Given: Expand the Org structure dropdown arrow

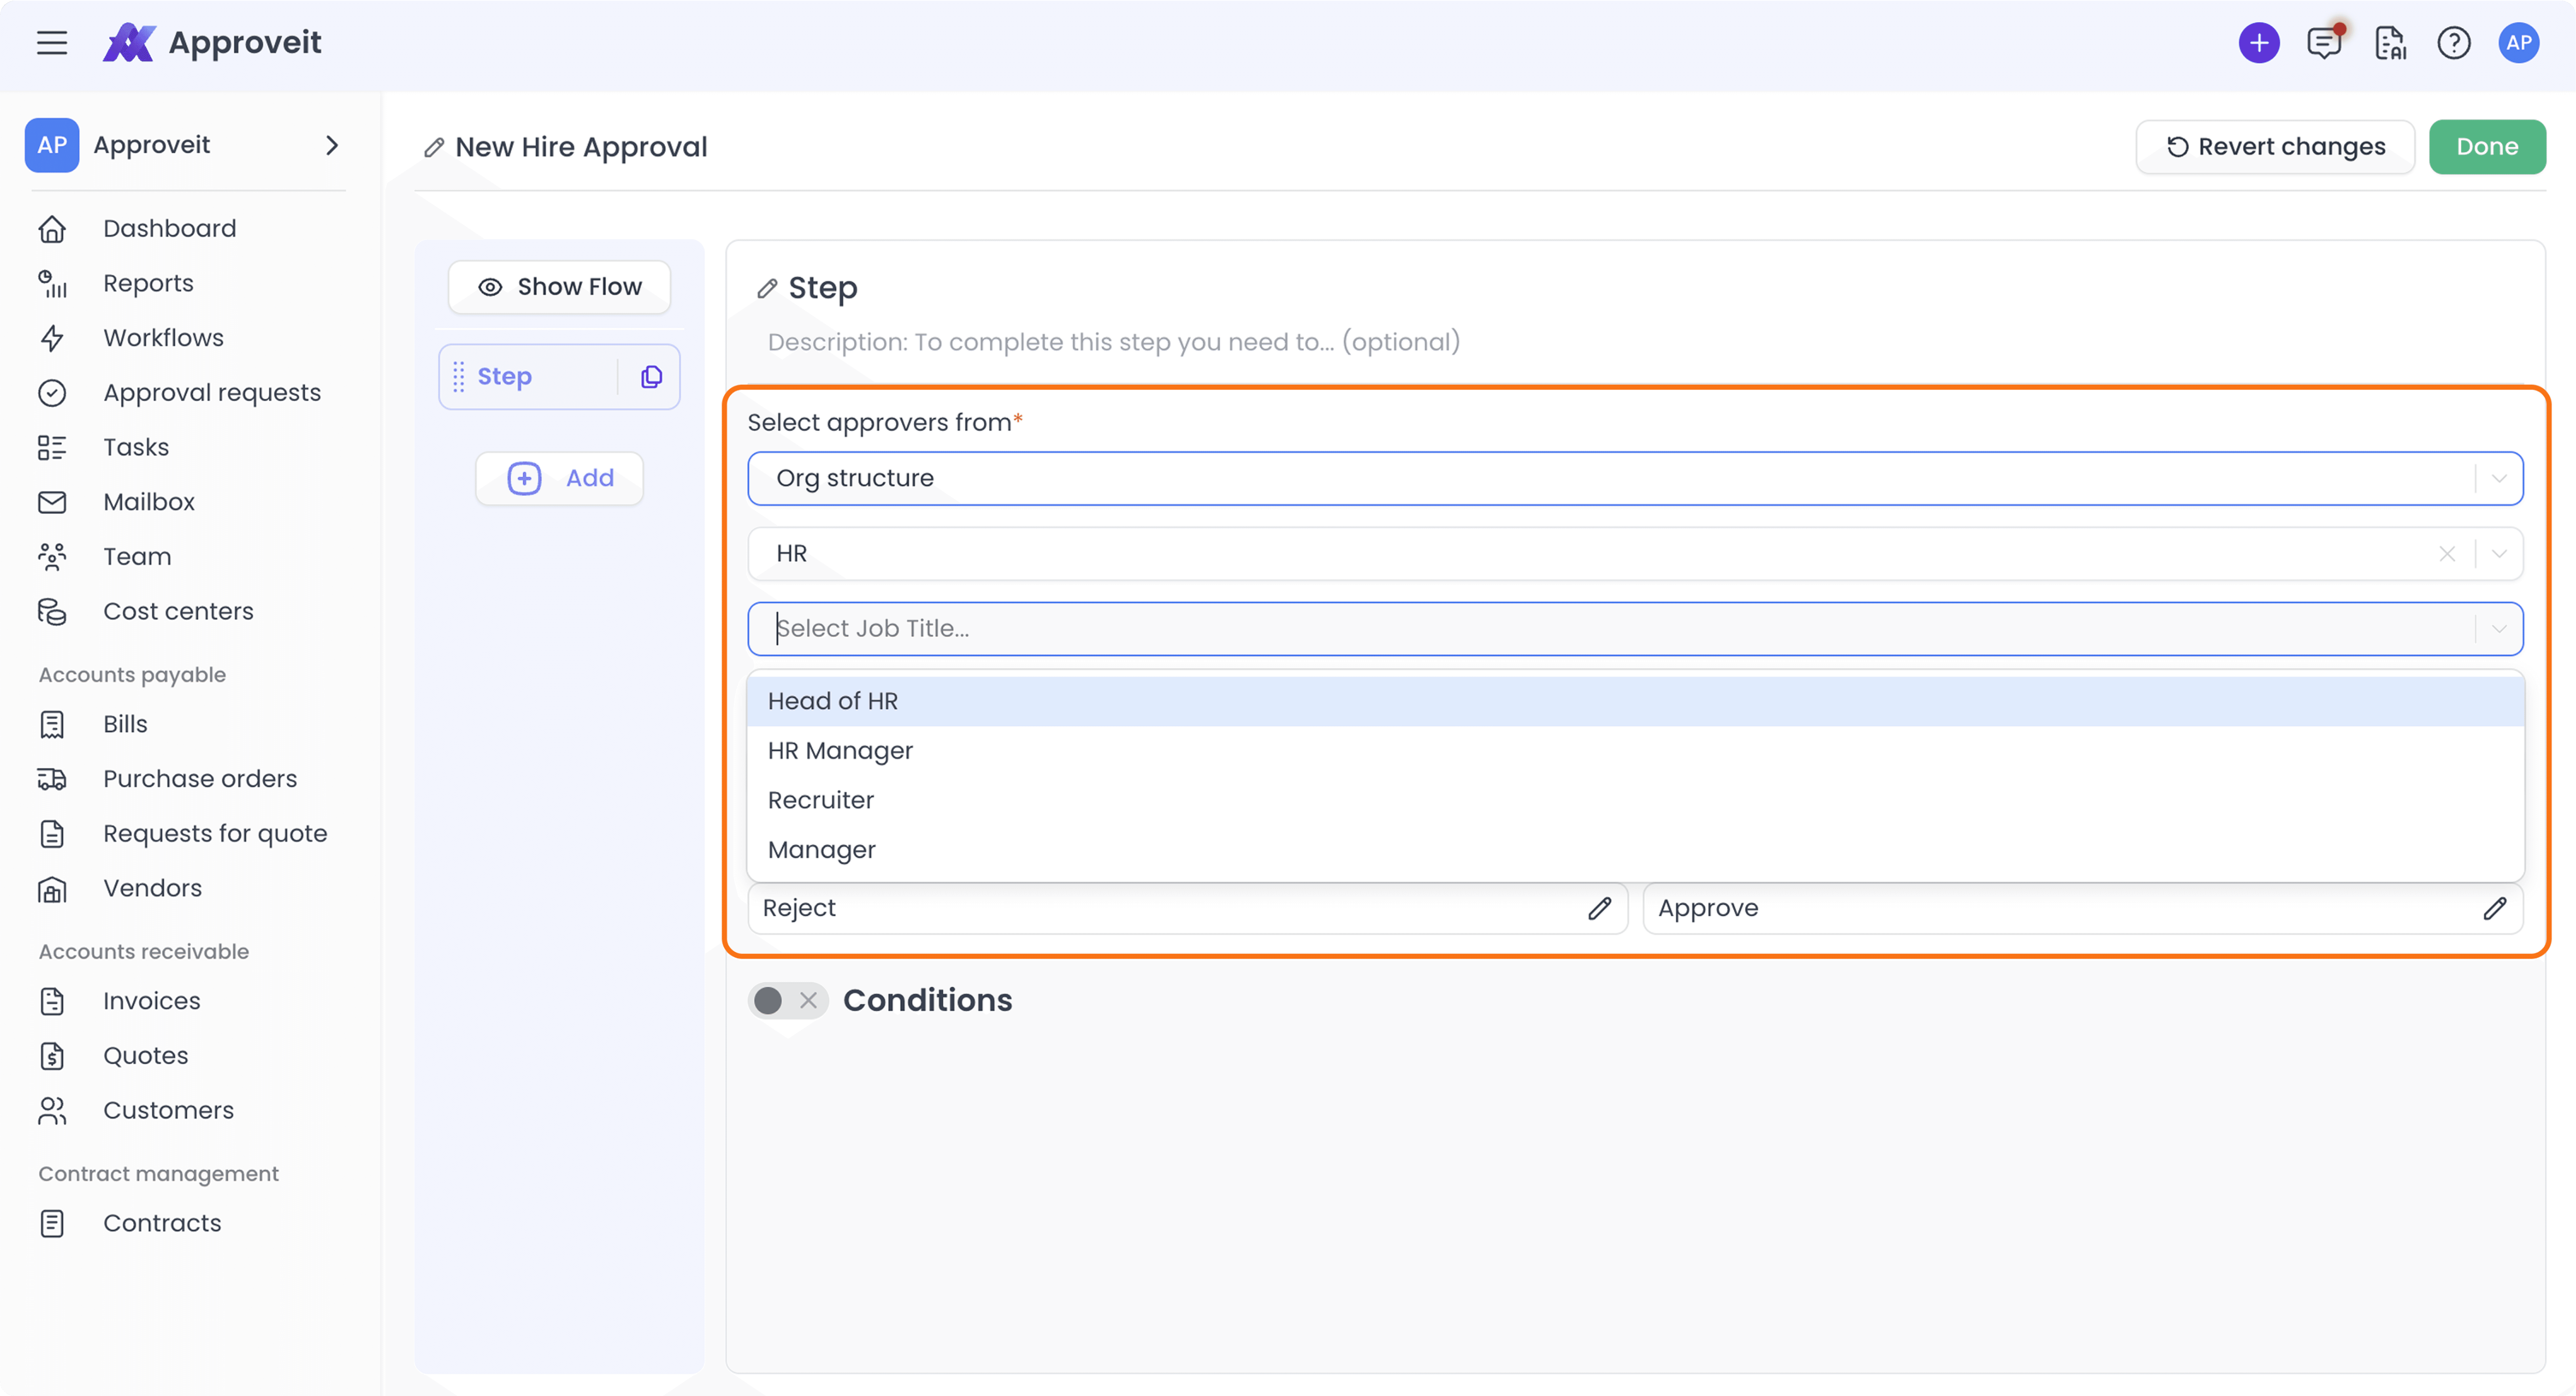Looking at the screenshot, I should pos(2499,479).
